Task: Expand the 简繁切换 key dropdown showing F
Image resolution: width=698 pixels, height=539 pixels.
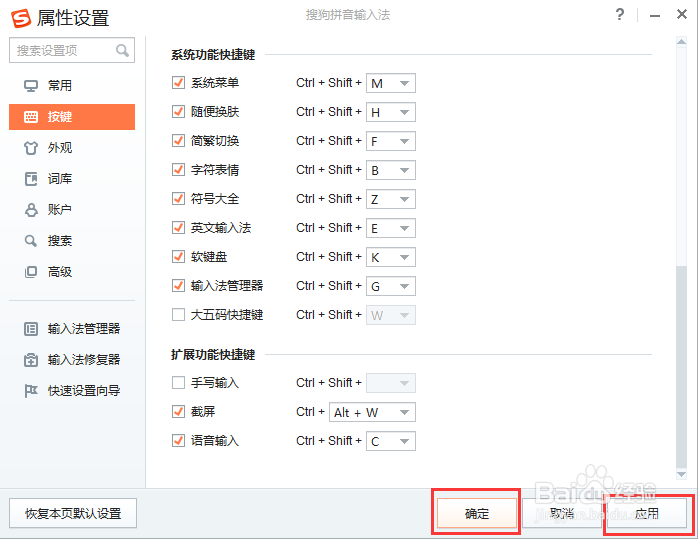Action: click(391, 141)
